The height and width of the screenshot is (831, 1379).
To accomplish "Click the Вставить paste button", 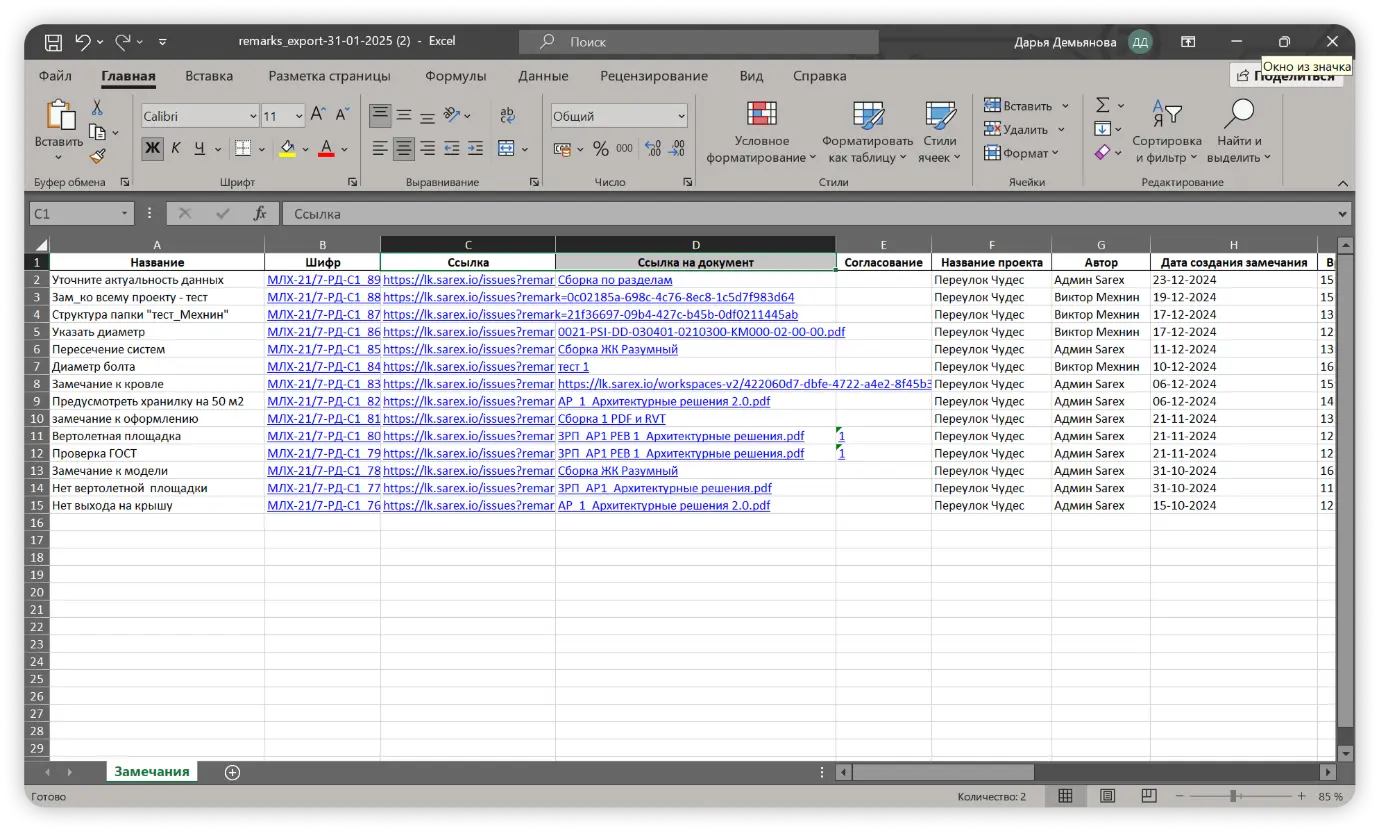I will point(59,130).
